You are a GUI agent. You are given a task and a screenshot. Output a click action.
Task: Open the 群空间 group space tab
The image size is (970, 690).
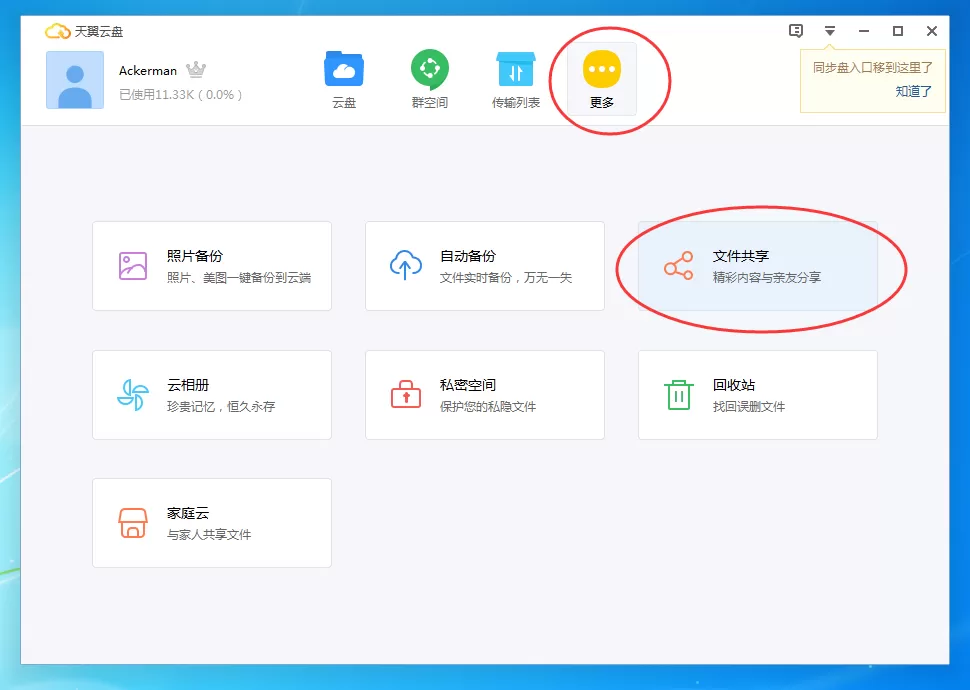point(430,80)
